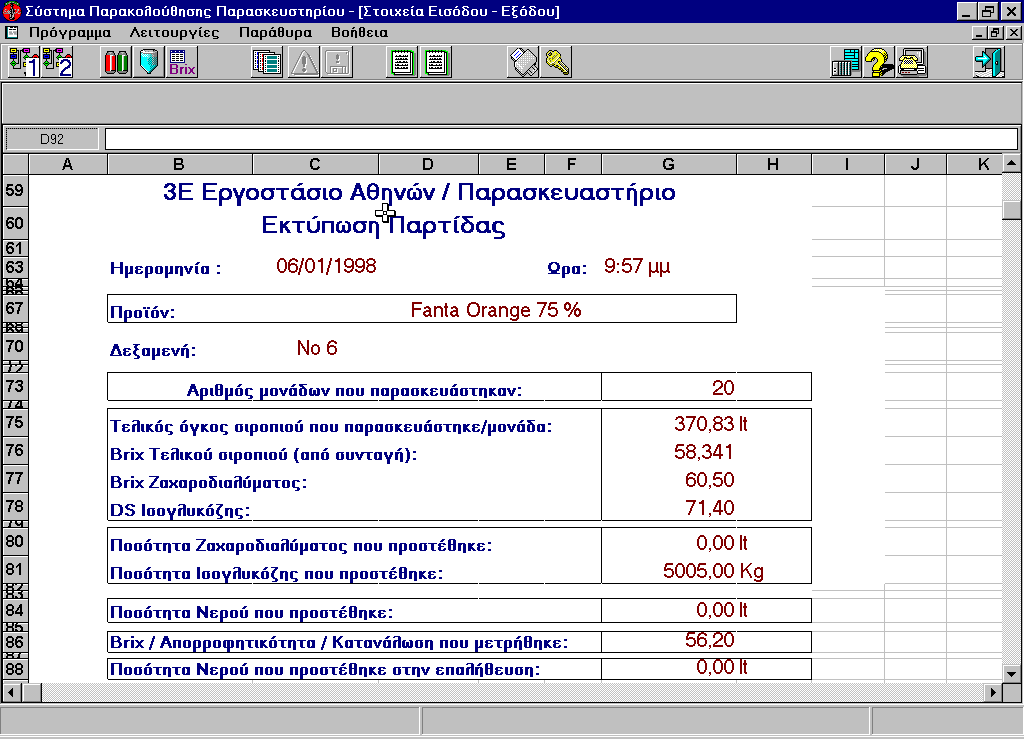Click the red and green cans icon
The image size is (1024, 739).
click(117, 63)
